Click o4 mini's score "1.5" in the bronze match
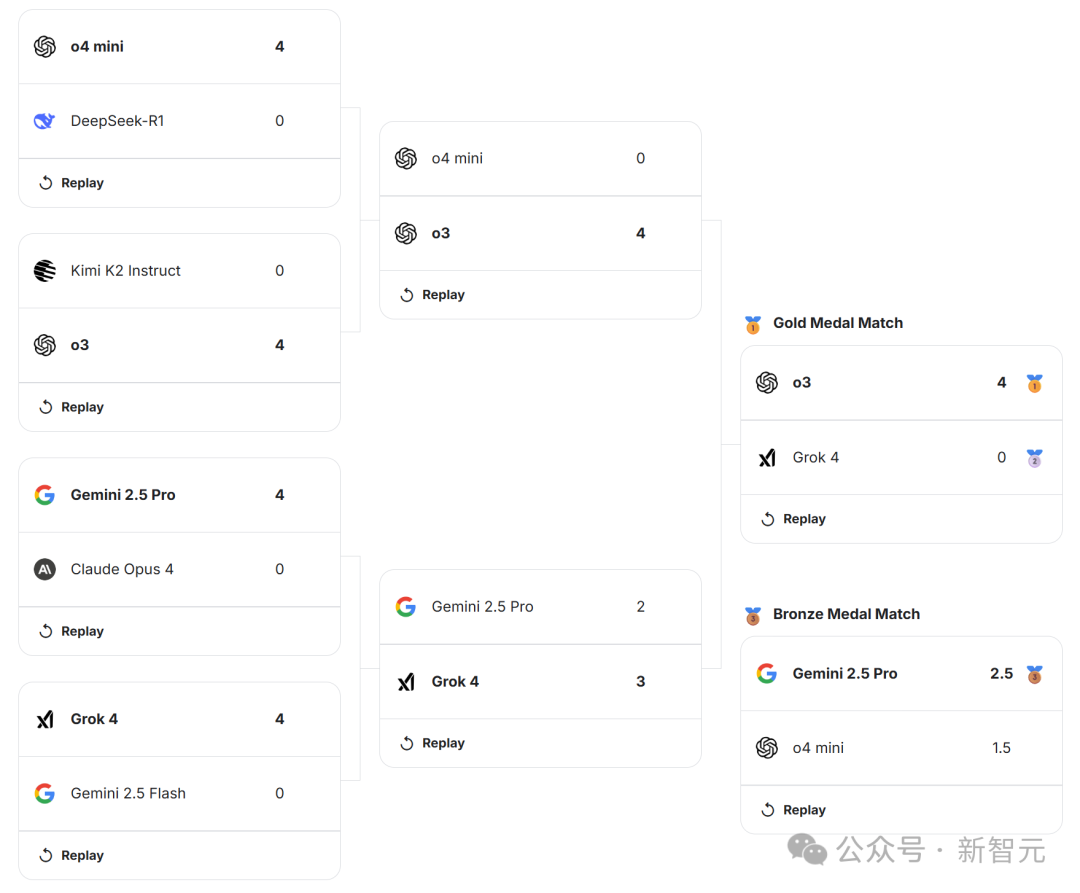This screenshot has height=893, width=1080. [1001, 748]
